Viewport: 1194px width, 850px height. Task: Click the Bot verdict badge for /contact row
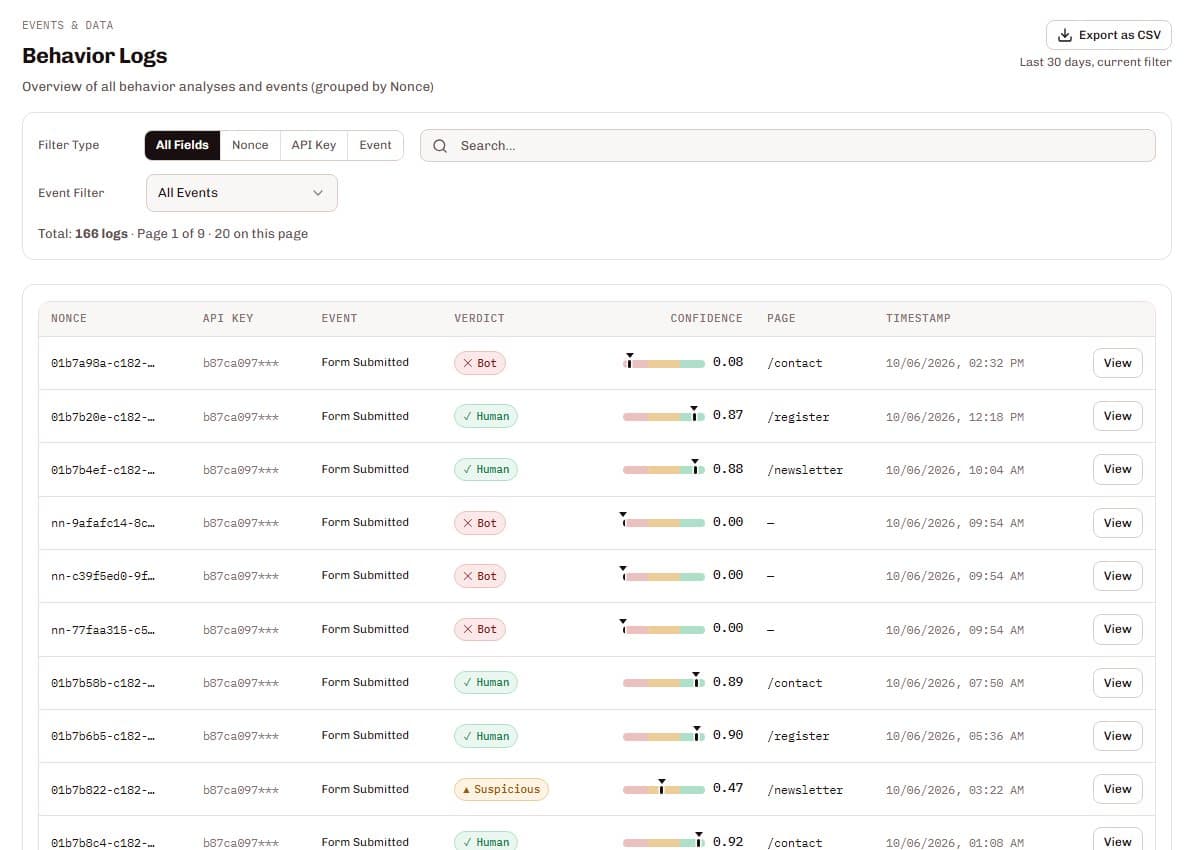coord(480,363)
